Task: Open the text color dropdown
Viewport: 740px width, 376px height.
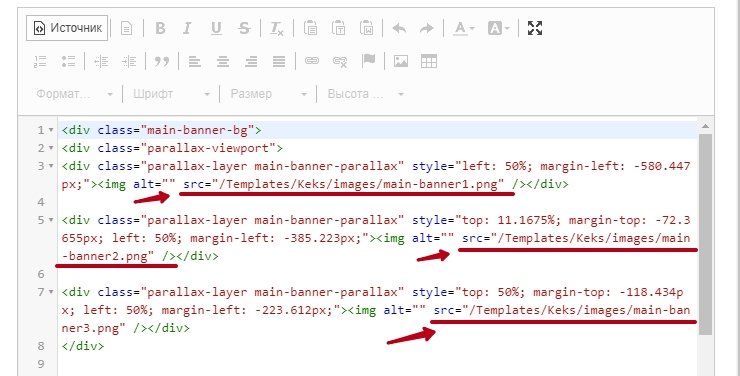Action: point(464,28)
